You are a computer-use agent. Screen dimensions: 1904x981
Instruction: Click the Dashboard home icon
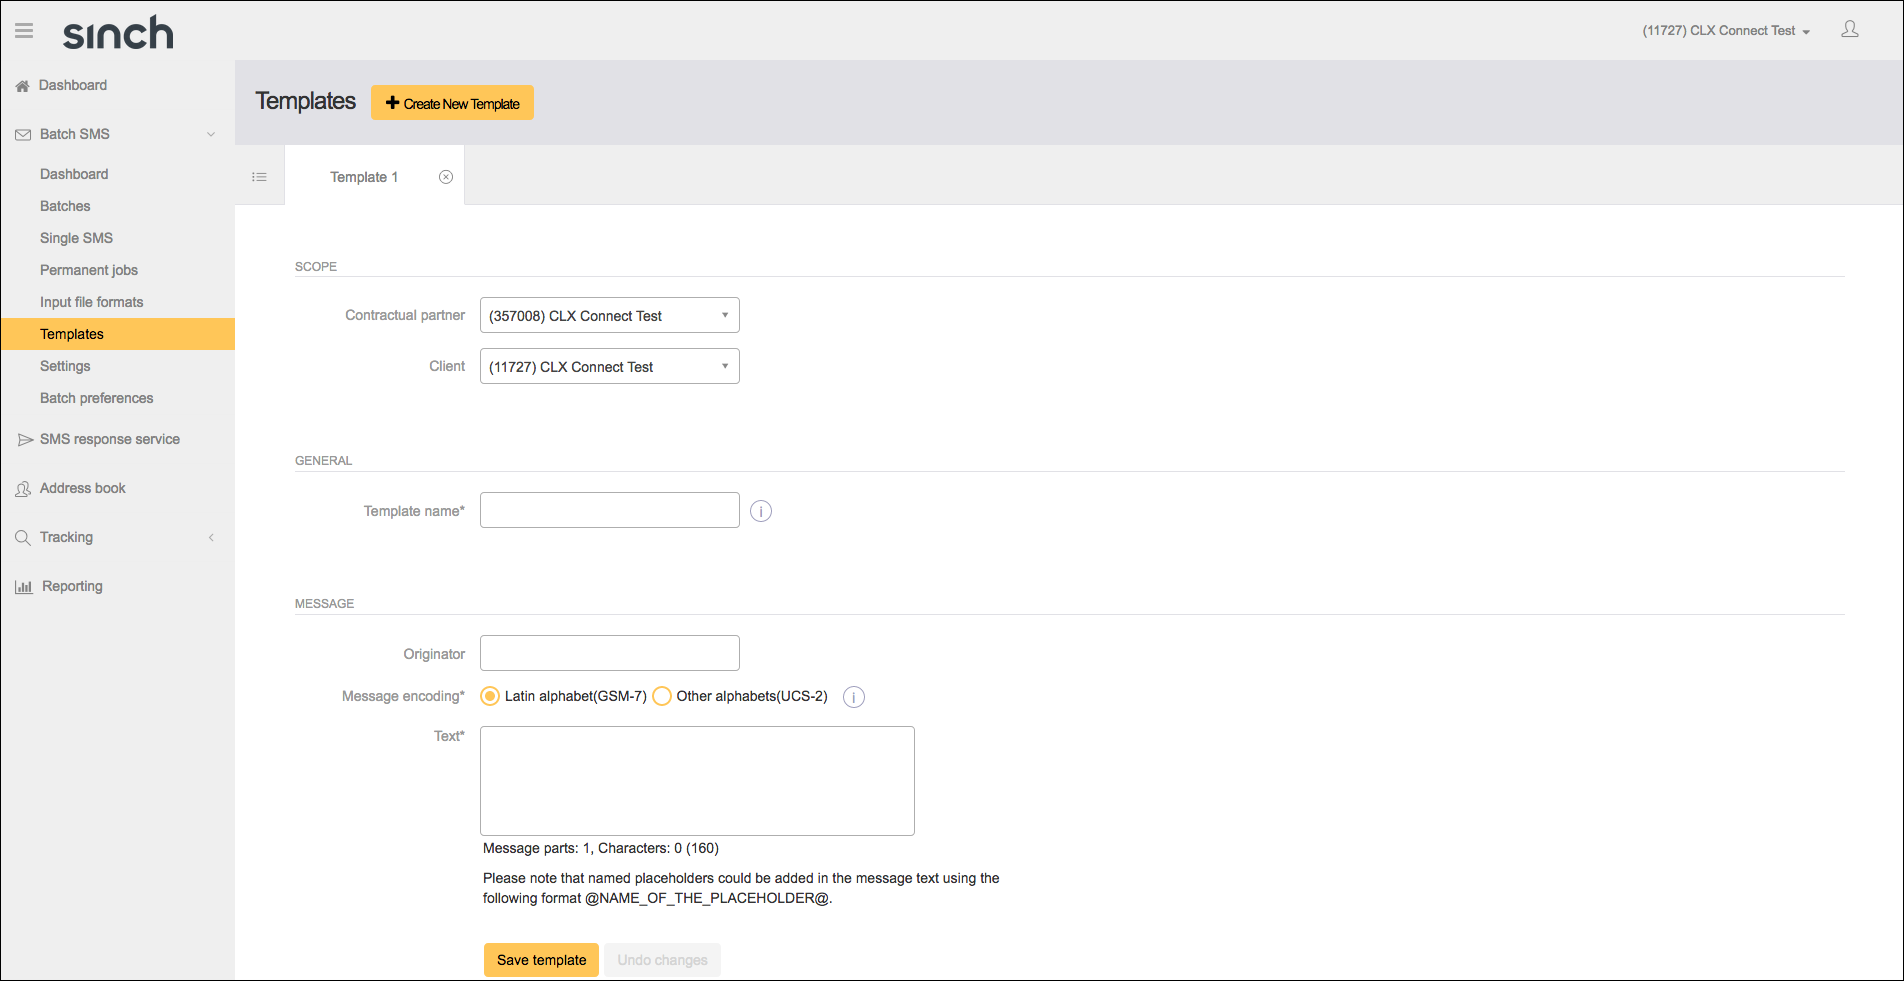tap(22, 85)
